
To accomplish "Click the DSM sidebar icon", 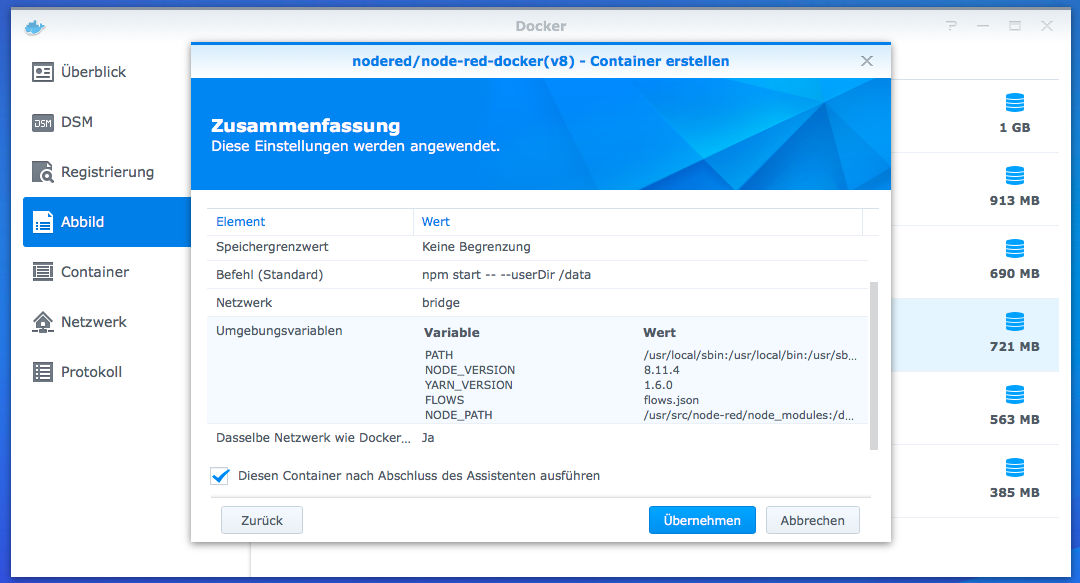I will click(x=43, y=122).
